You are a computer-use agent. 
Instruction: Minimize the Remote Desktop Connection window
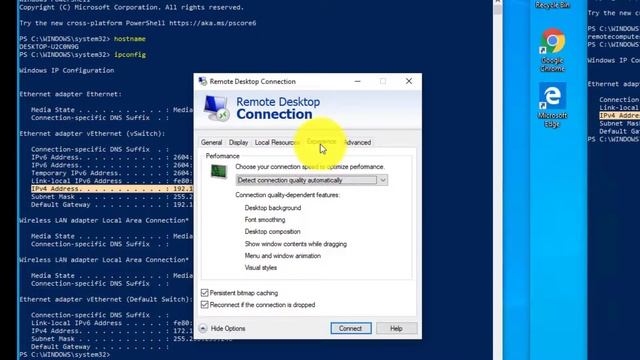tap(358, 81)
